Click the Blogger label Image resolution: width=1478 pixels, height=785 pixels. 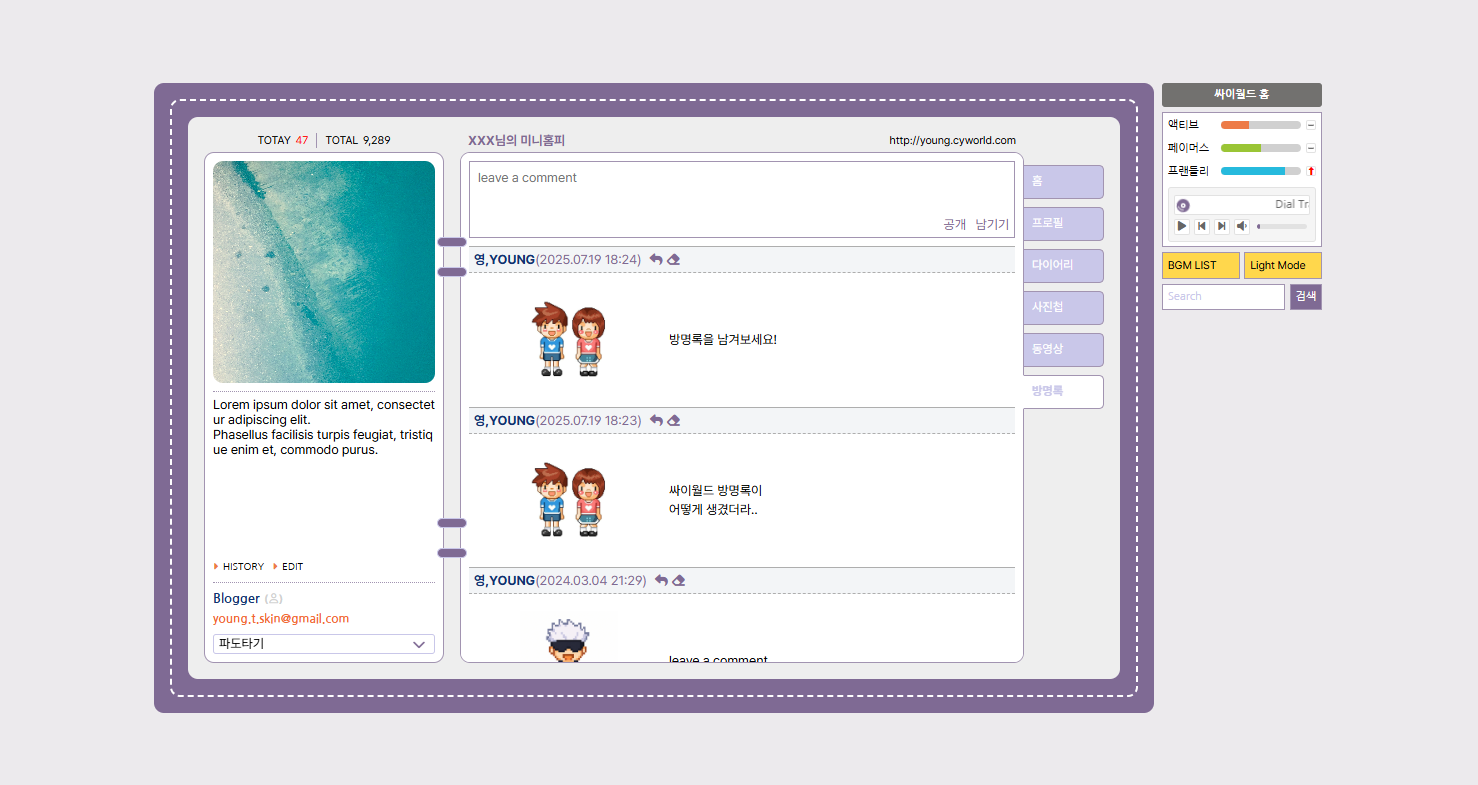click(x=236, y=599)
